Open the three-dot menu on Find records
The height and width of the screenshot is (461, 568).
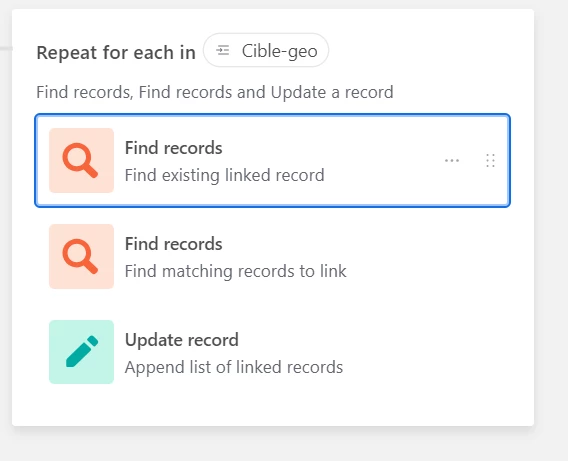click(x=452, y=160)
